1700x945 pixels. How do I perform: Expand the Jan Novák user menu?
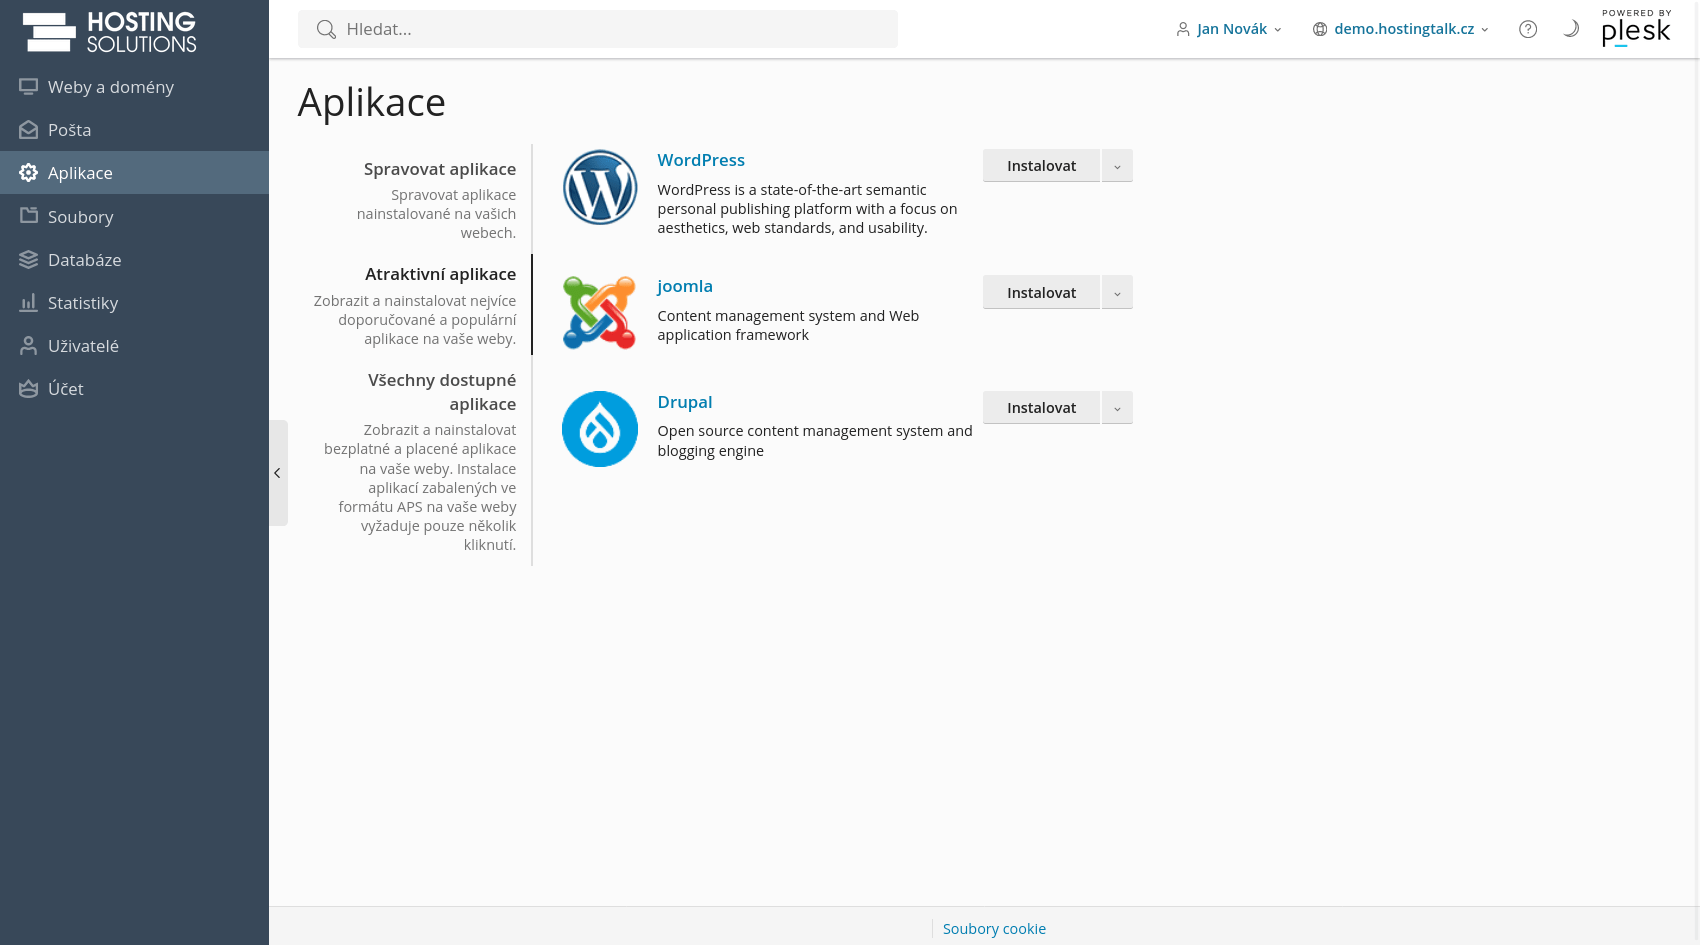1229,29
